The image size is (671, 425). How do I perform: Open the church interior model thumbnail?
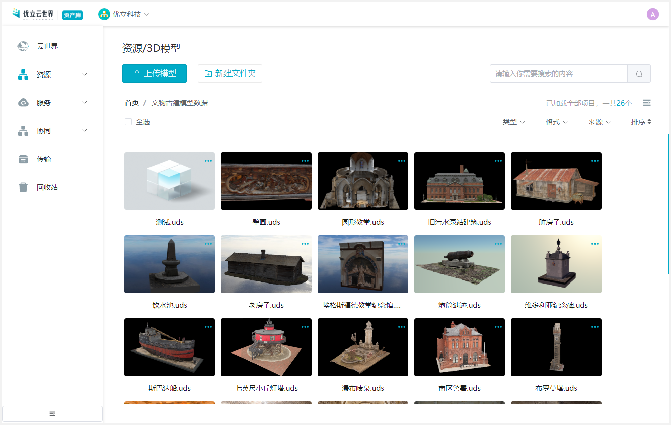[363, 181]
